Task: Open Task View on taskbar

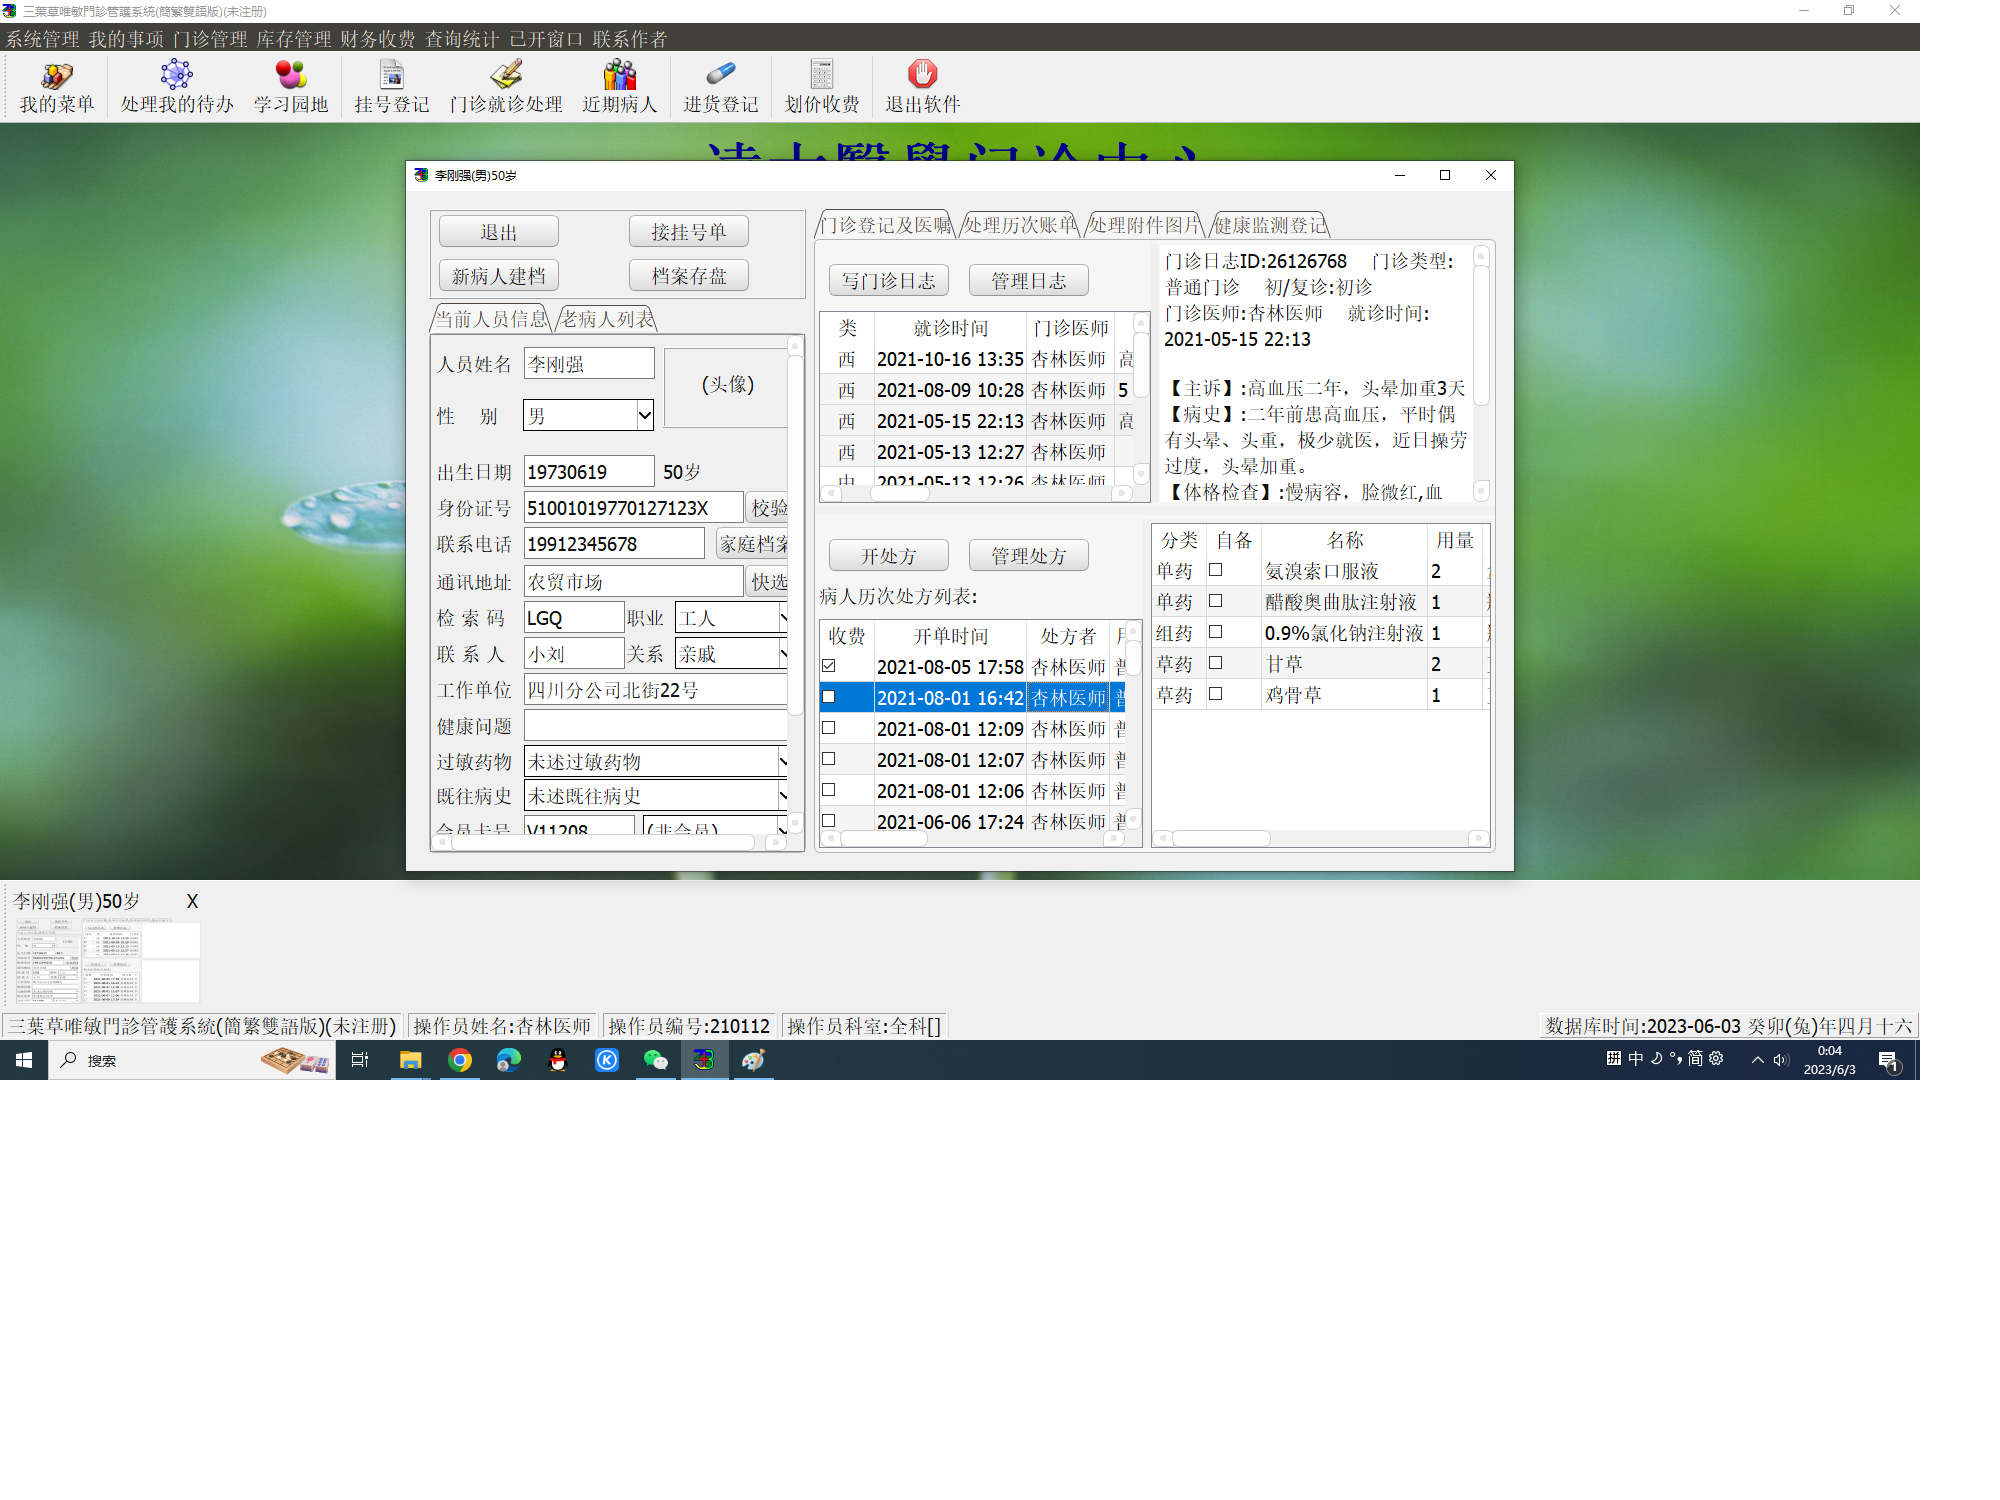Action: click(360, 1060)
